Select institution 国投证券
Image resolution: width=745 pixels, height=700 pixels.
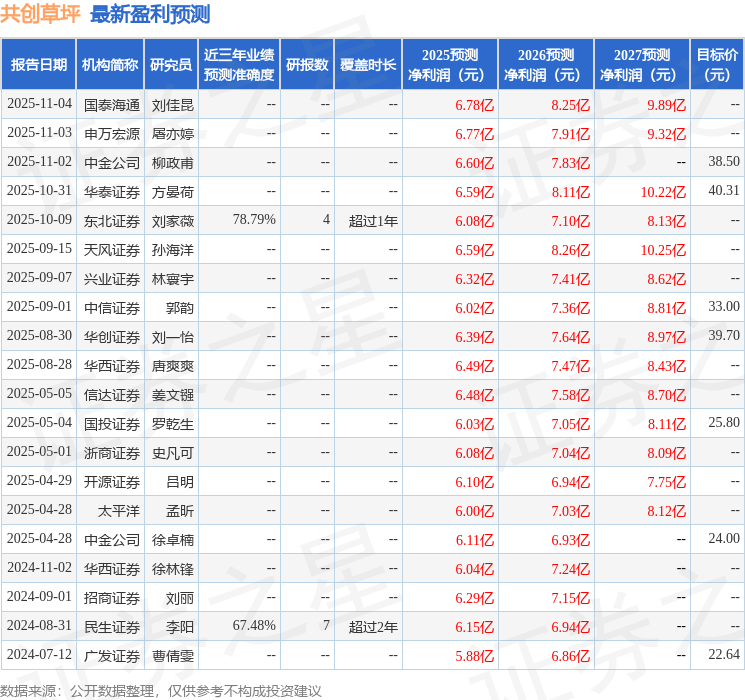[x=112, y=424]
